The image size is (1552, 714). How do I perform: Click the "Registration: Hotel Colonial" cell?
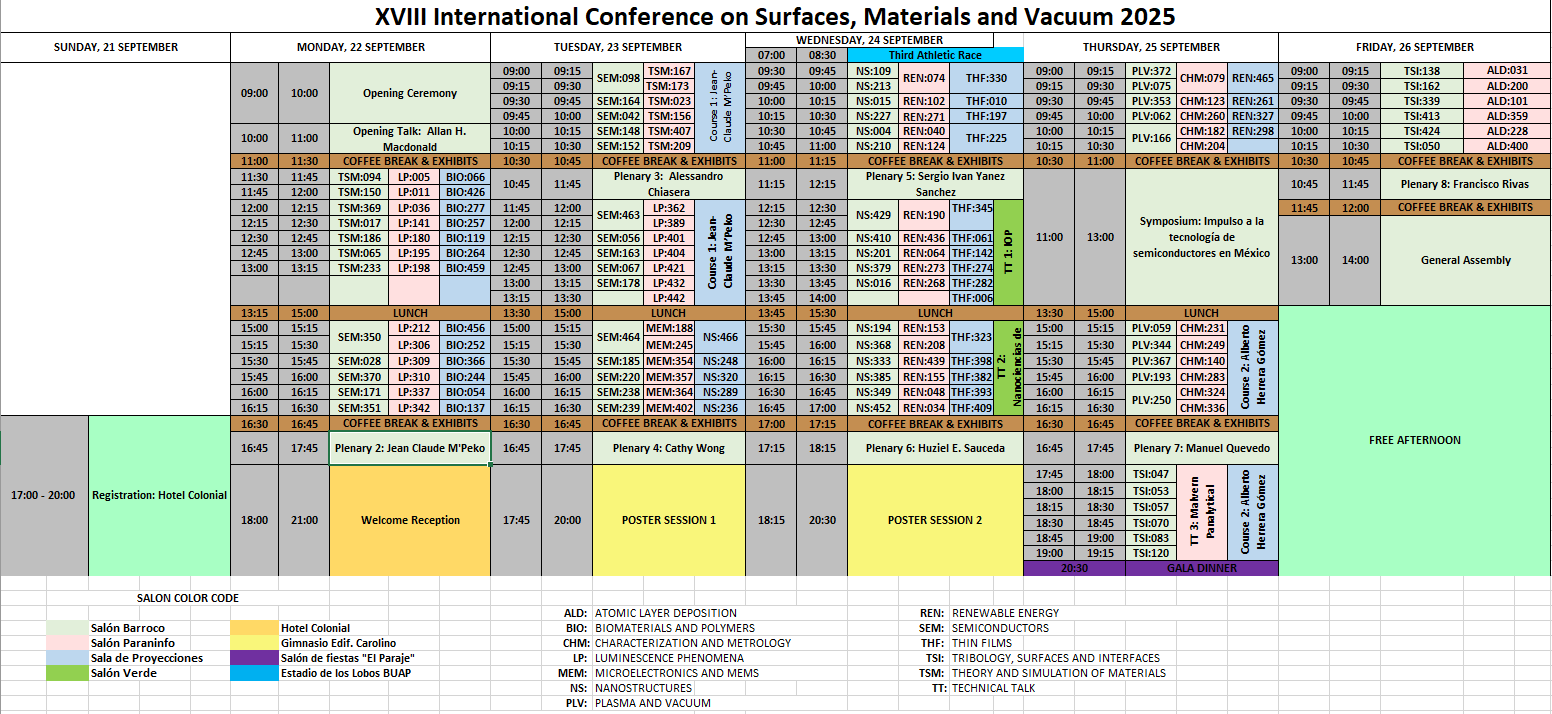click(x=160, y=495)
